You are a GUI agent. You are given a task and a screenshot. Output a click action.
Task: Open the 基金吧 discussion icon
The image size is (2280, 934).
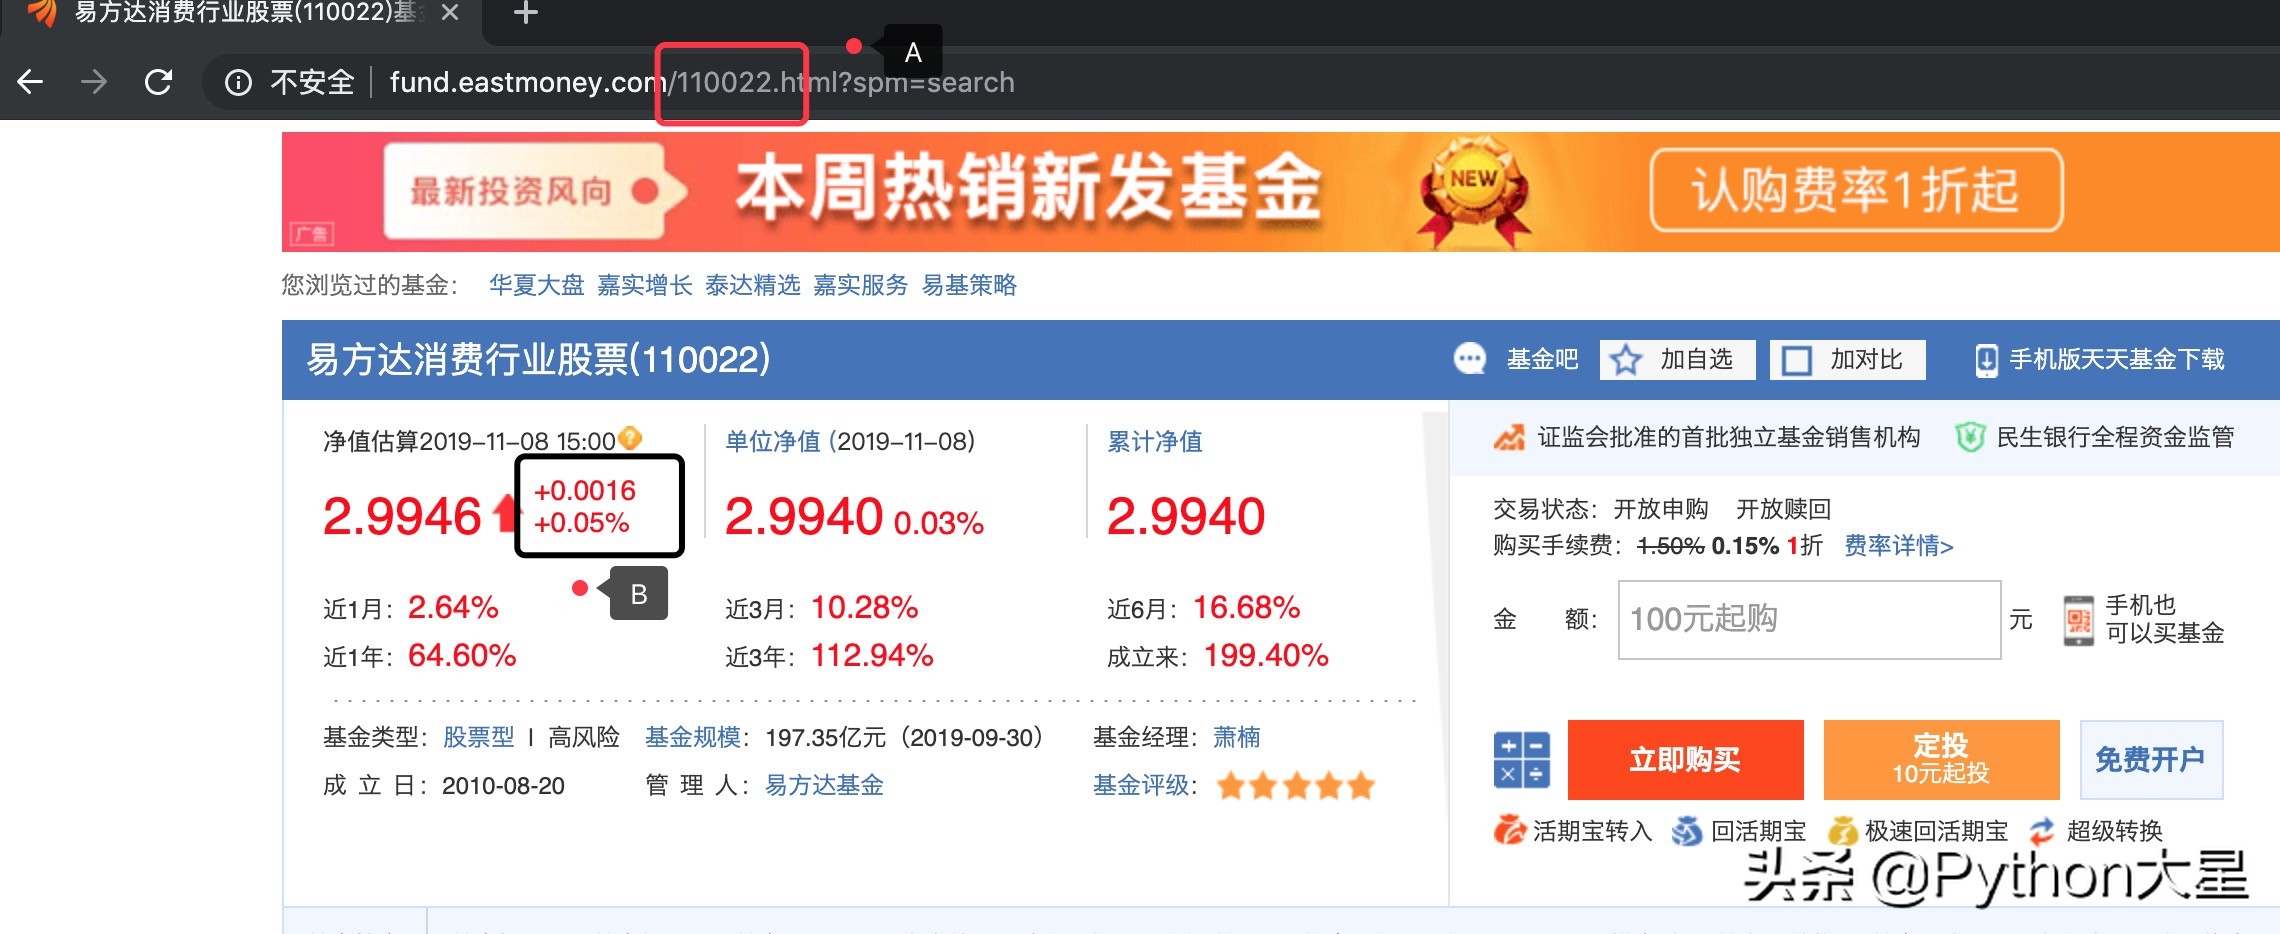1470,359
